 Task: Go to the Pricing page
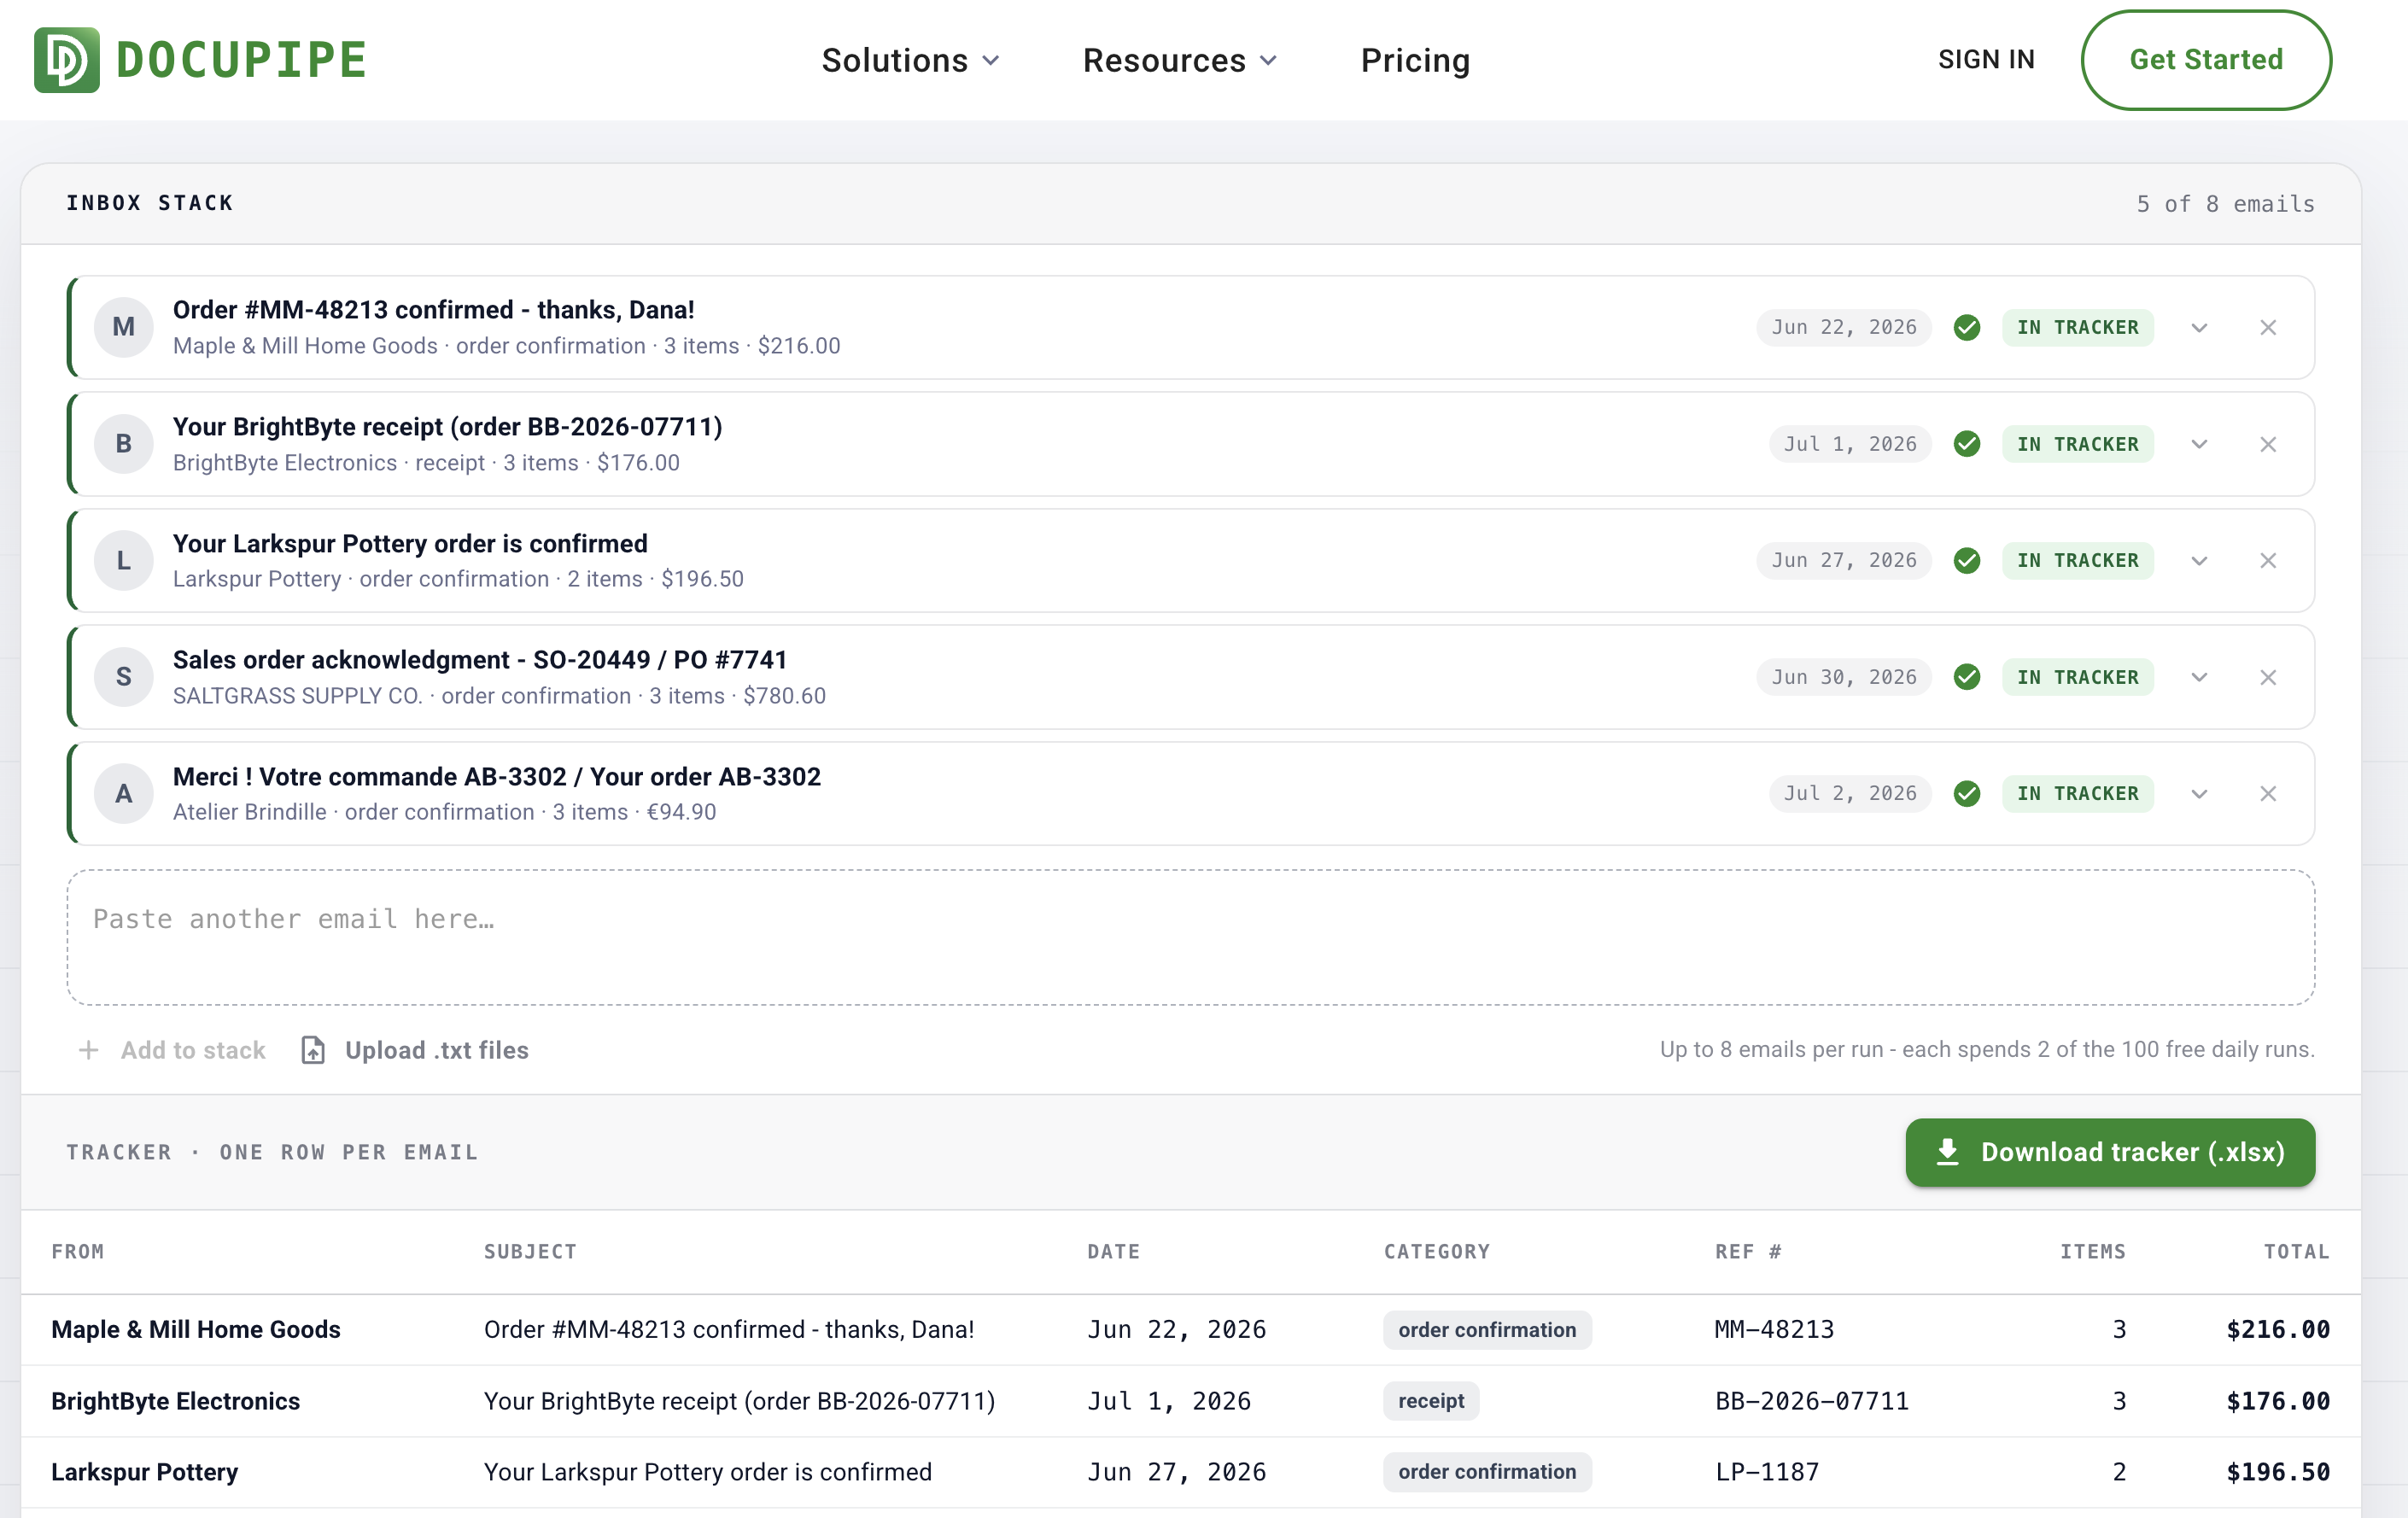(1415, 60)
